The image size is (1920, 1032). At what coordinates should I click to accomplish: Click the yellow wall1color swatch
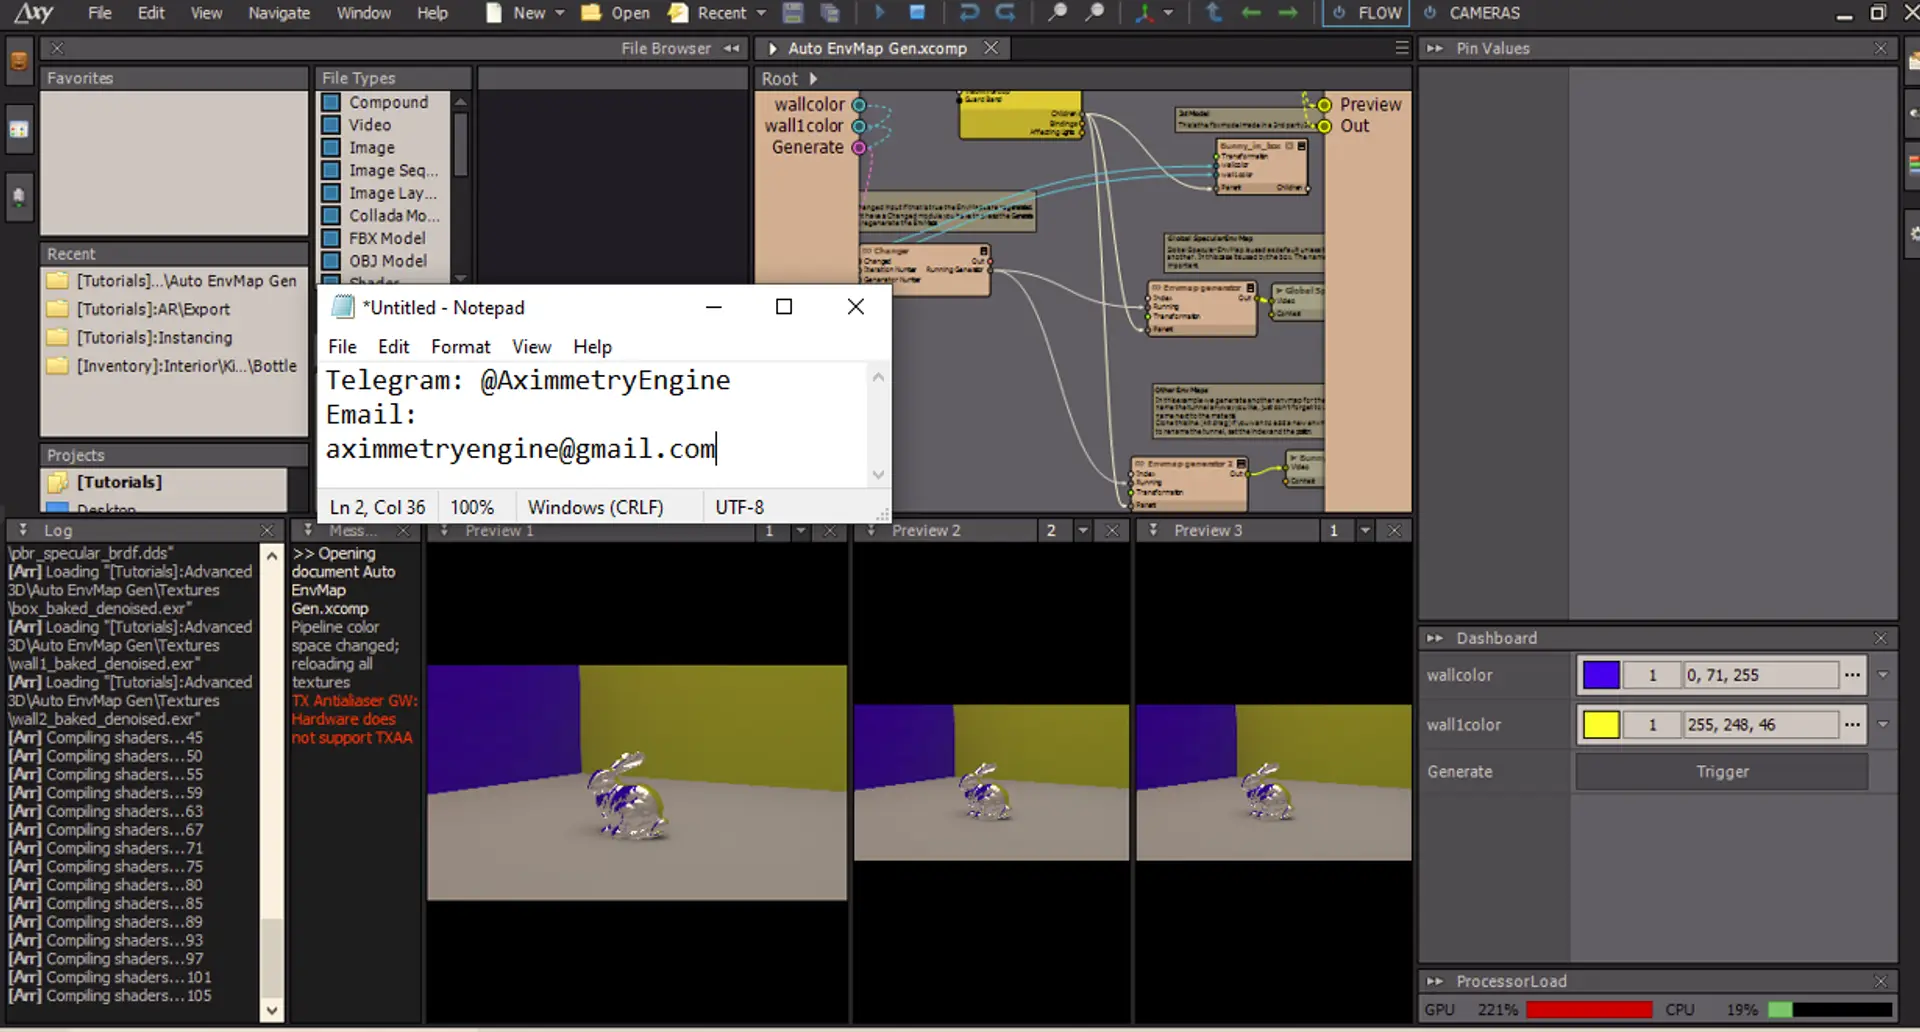click(1600, 725)
